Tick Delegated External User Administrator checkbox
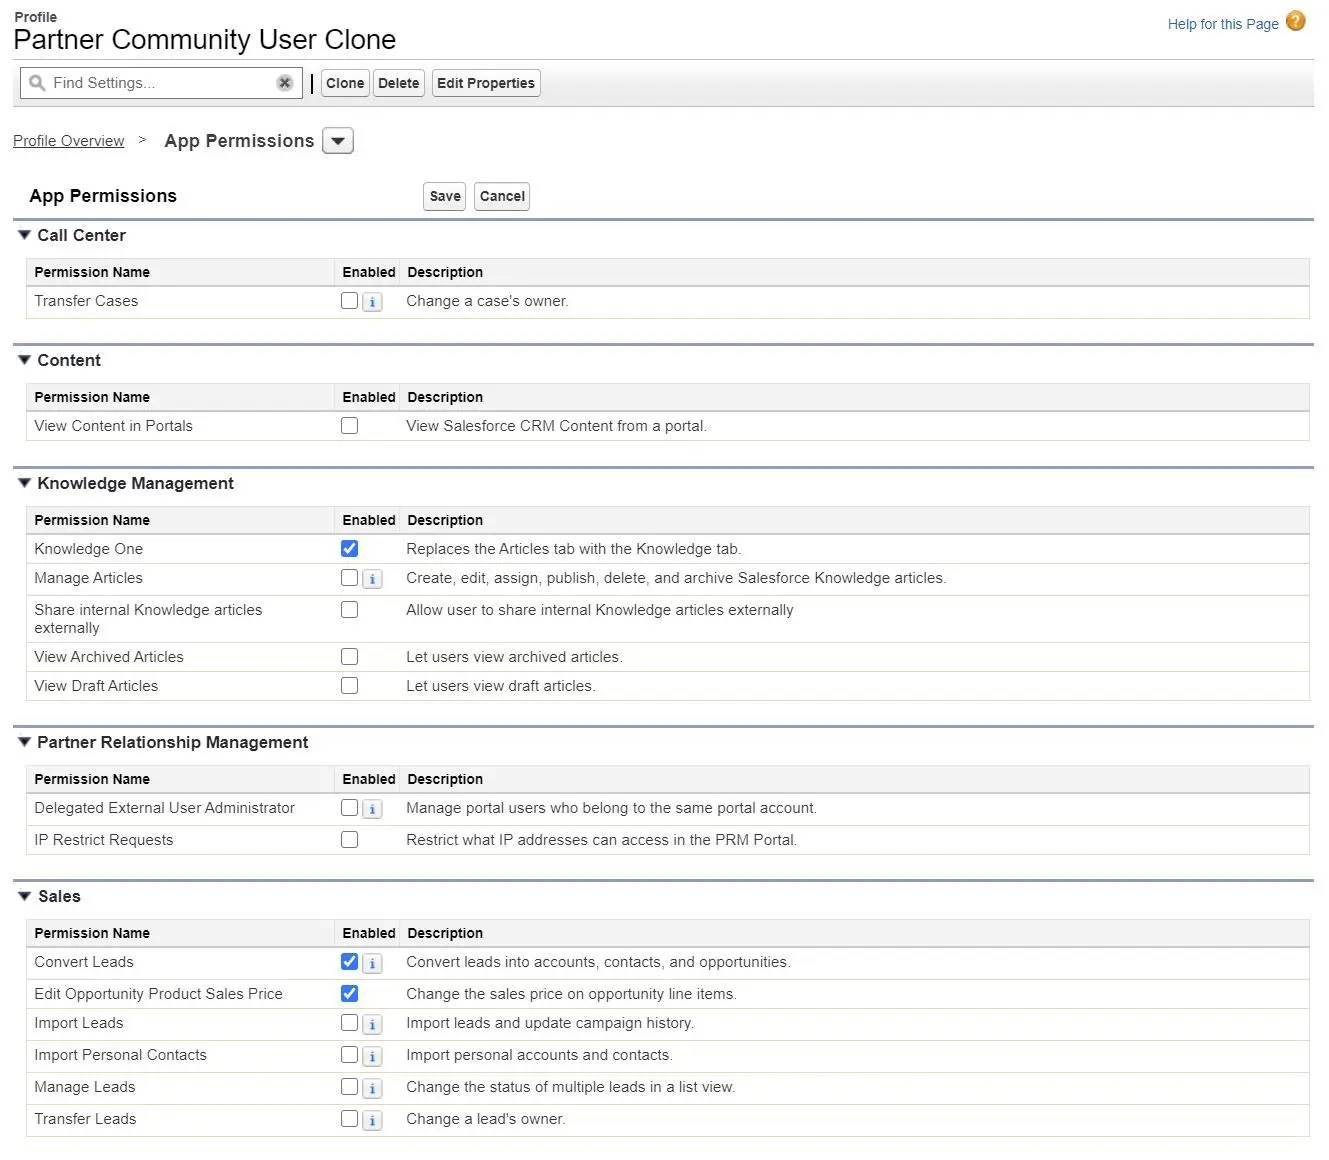 tap(349, 807)
